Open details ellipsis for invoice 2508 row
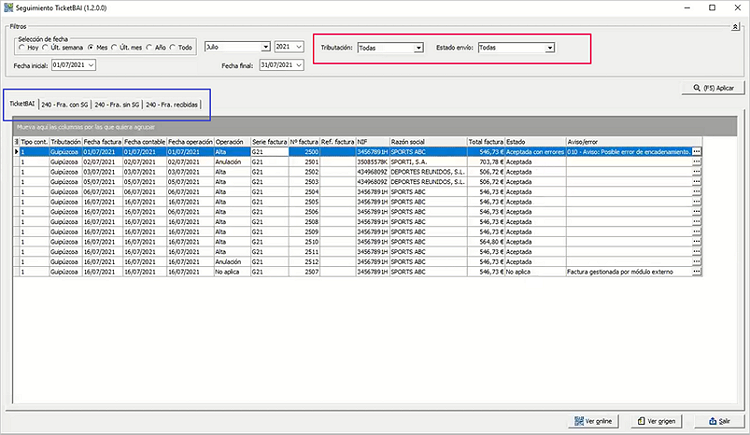This screenshot has width=750, height=435. tap(696, 222)
